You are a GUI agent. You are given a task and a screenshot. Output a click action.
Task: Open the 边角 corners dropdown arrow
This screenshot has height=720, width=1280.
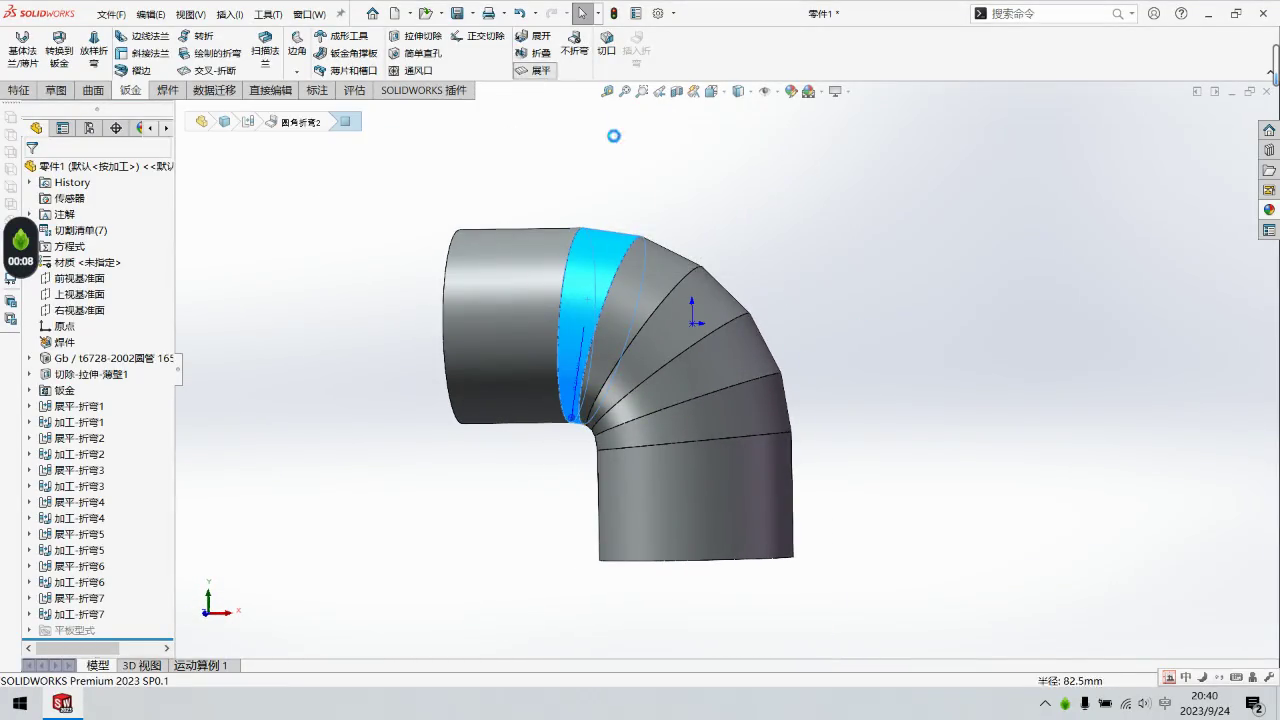[x=297, y=72]
